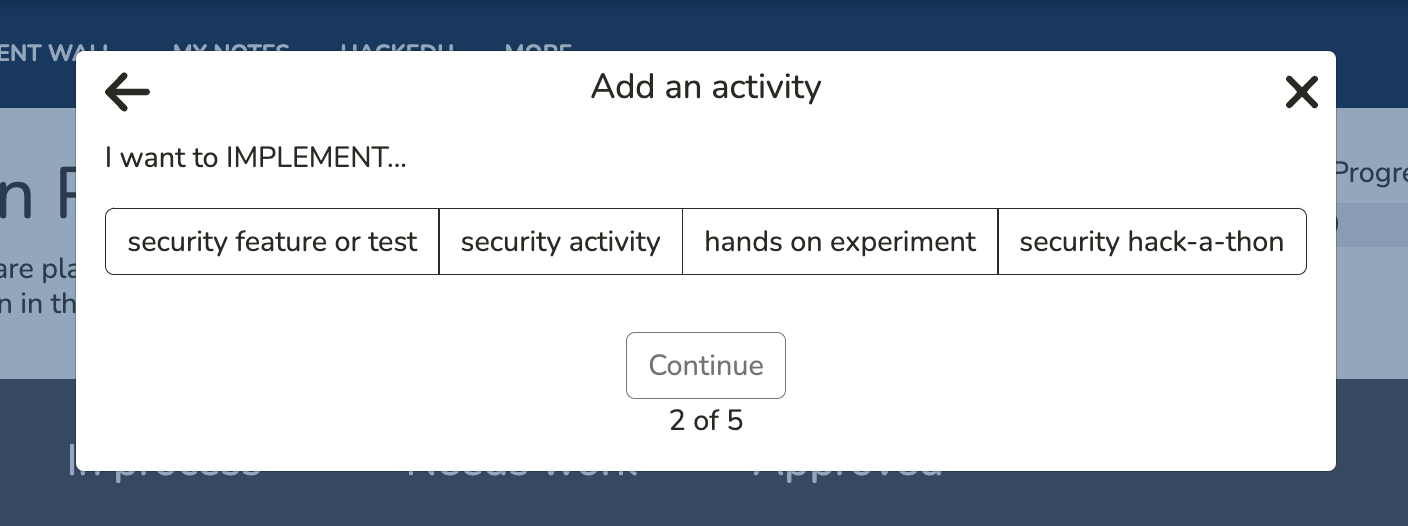Click the back arrow in the dialog
Viewport: 1408px width, 526px height.
tap(127, 92)
